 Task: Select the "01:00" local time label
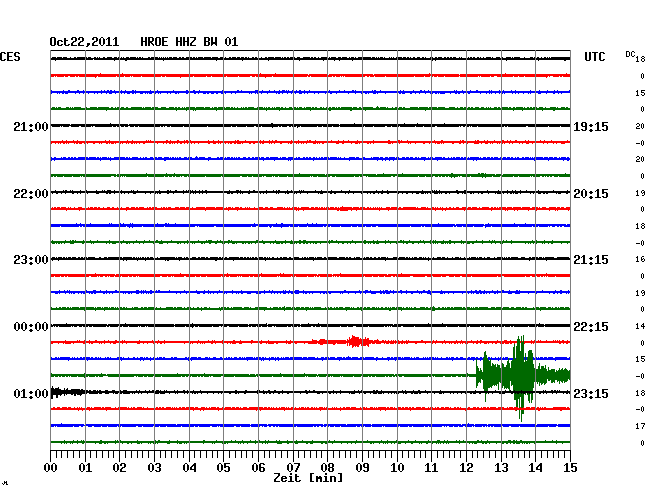tap(31, 393)
